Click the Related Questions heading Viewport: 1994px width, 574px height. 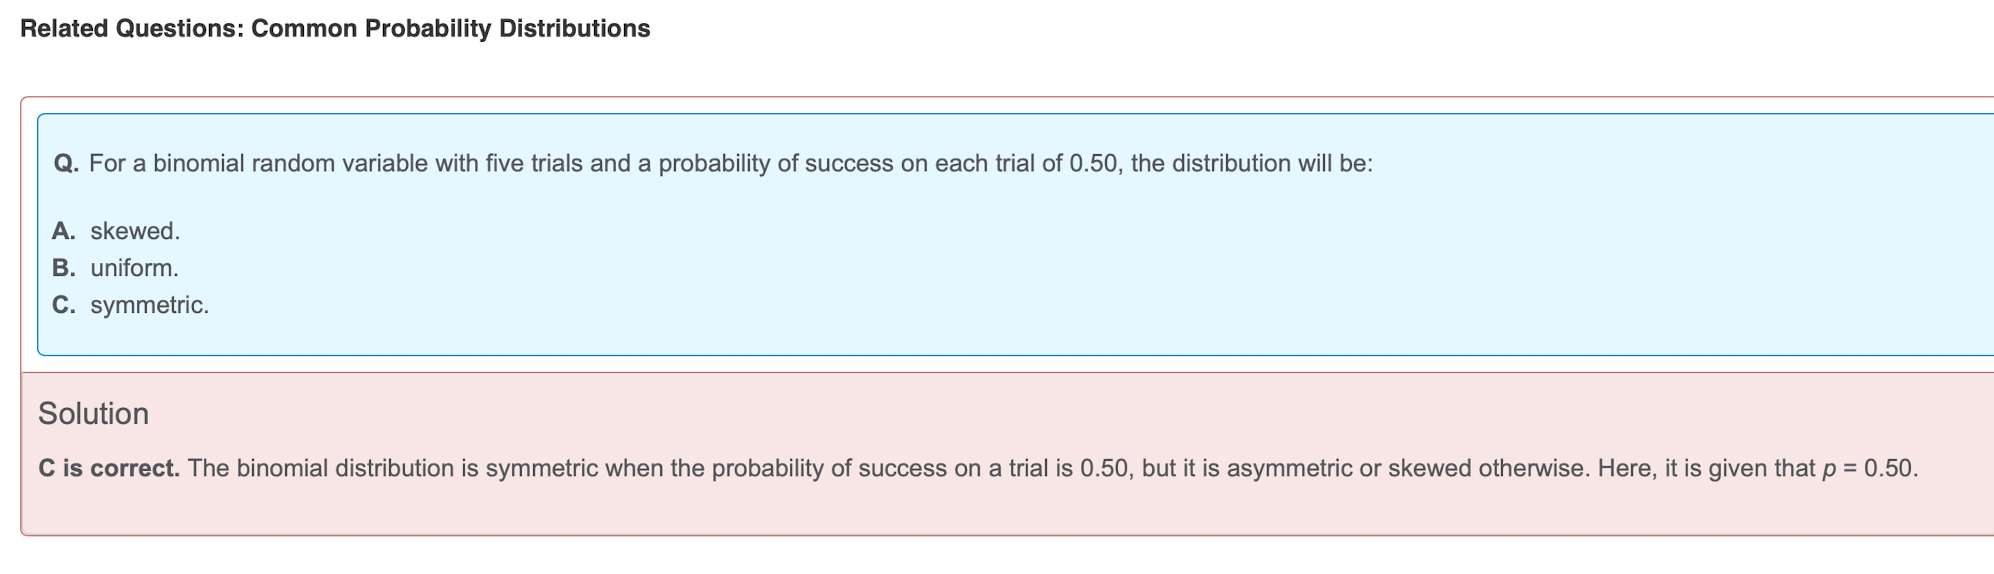click(x=132, y=29)
